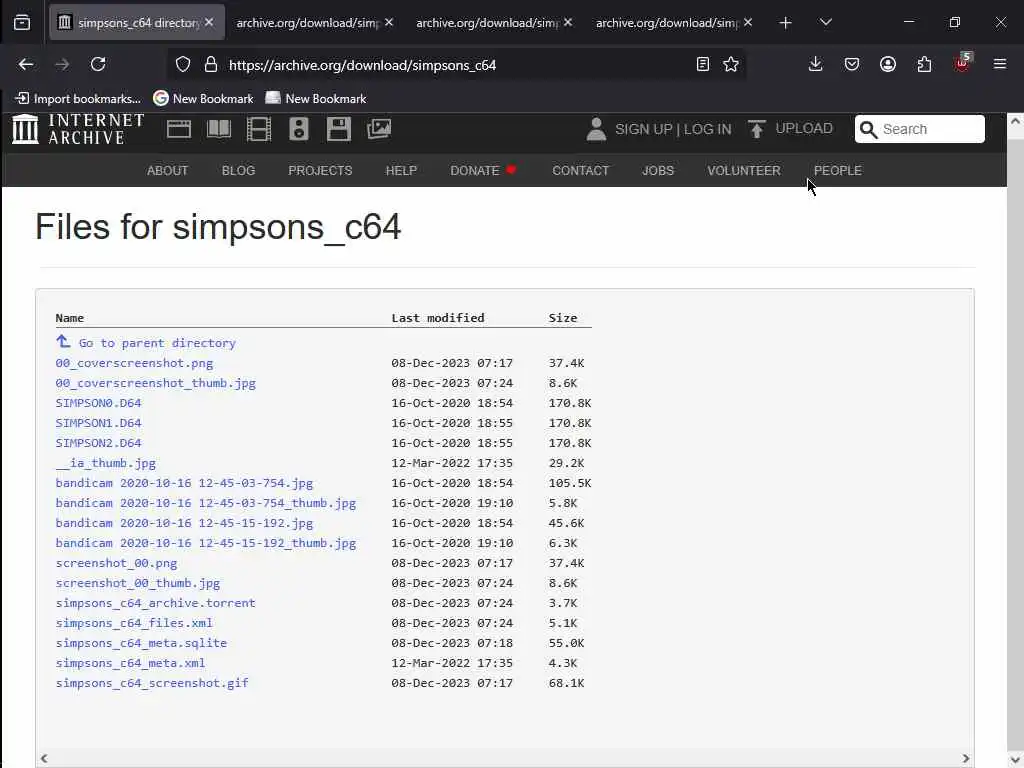Open the second New Bookmark
Viewport: 1024px width, 768px height.
tap(316, 99)
